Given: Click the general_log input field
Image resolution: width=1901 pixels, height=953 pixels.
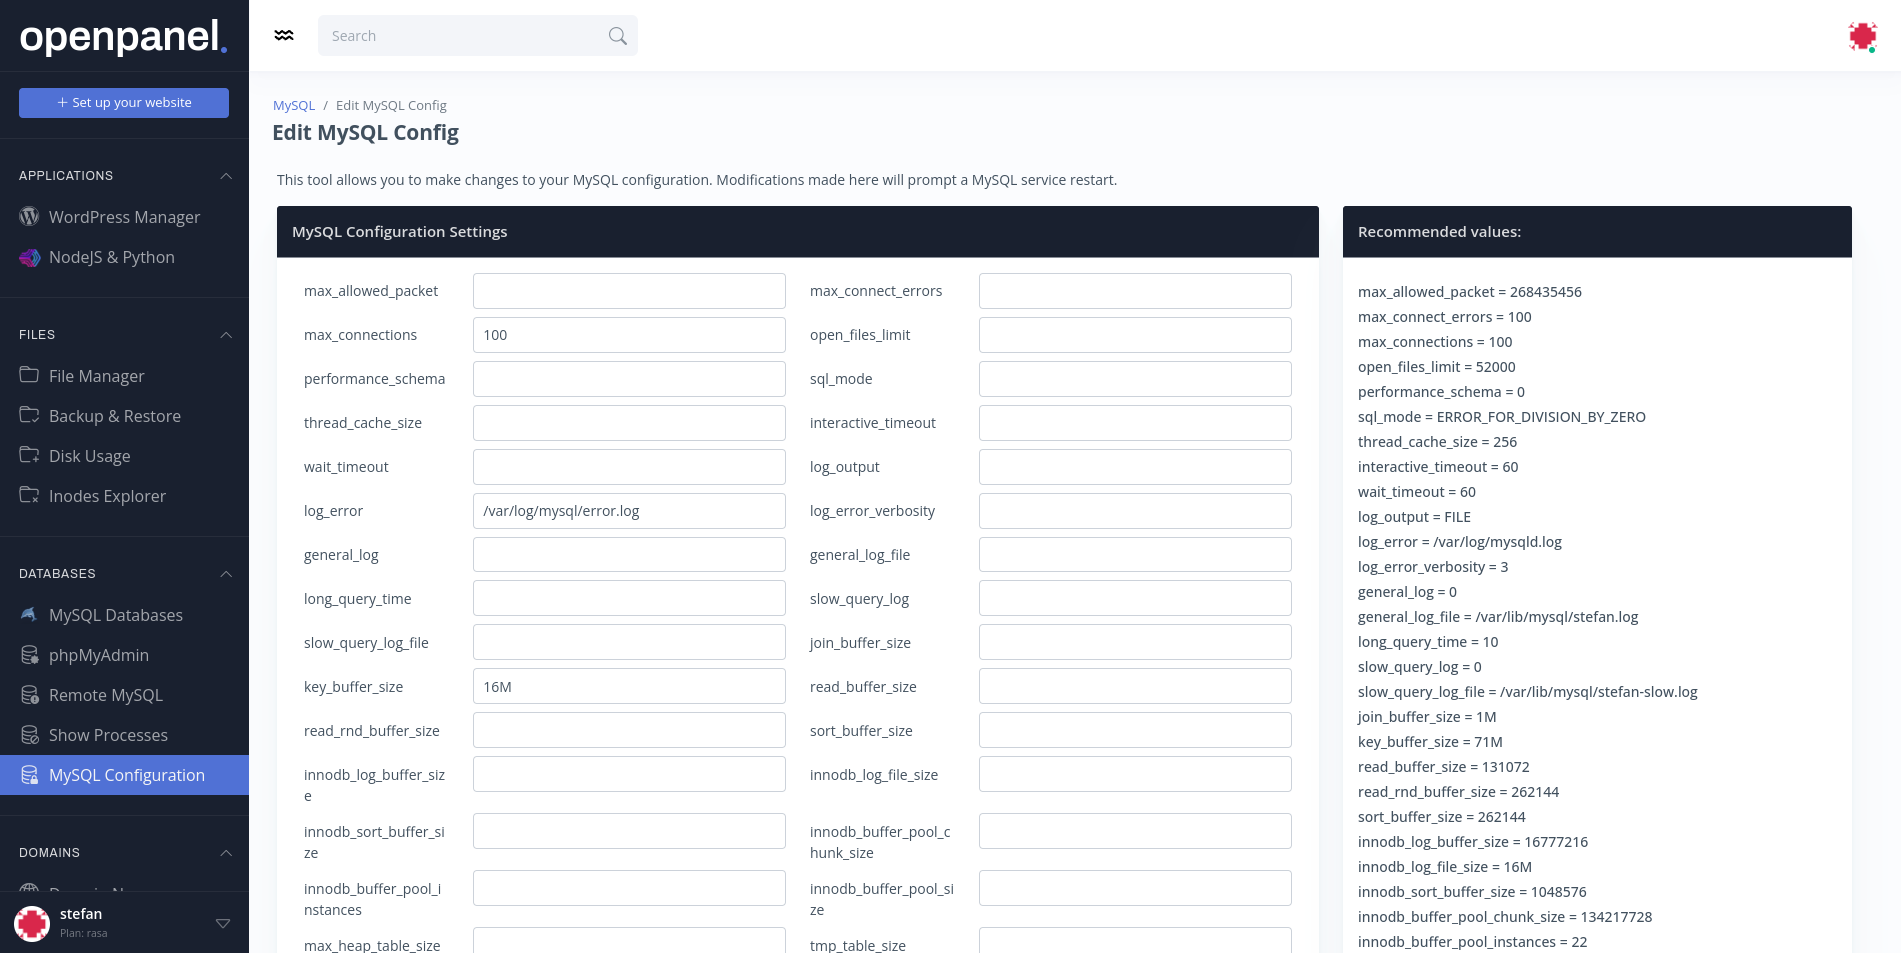Looking at the screenshot, I should (629, 555).
